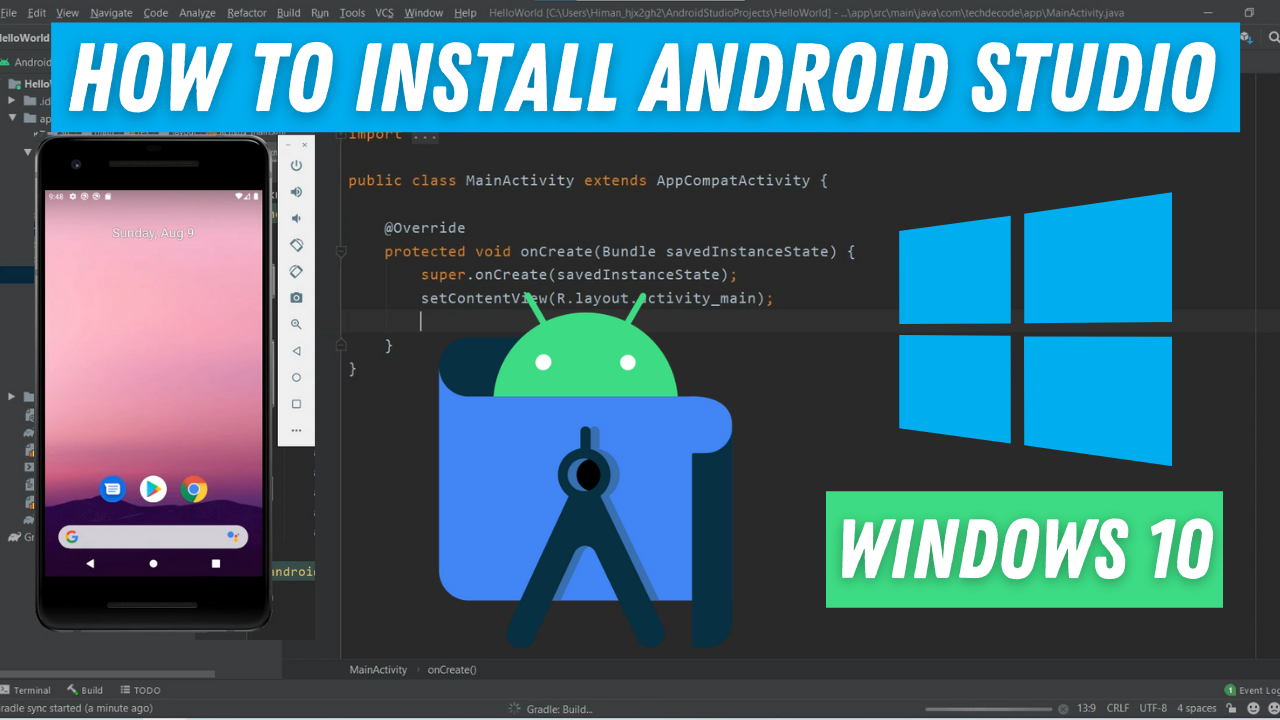This screenshot has height=720, width=1280.
Task: Expand the folded import block marker
Action: pos(341,135)
